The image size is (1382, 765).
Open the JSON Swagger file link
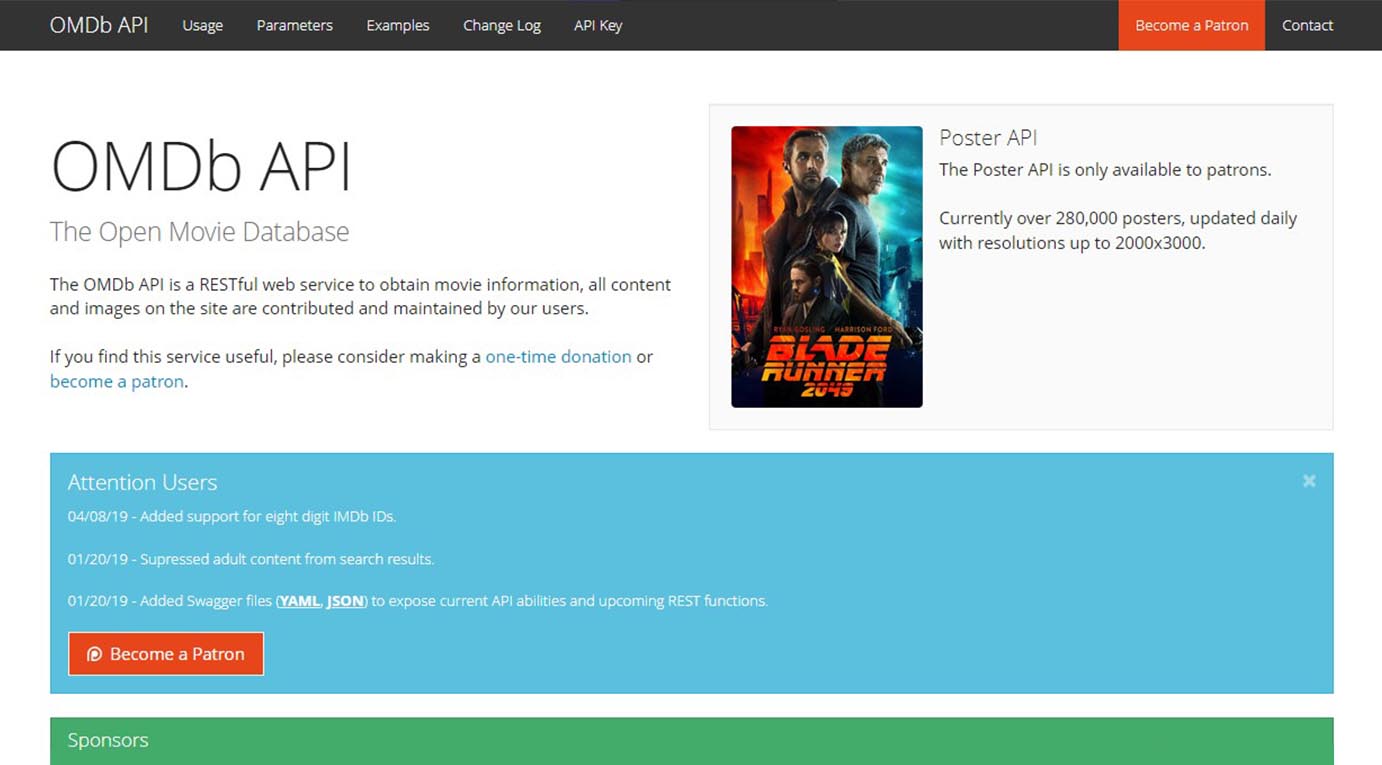coord(345,601)
